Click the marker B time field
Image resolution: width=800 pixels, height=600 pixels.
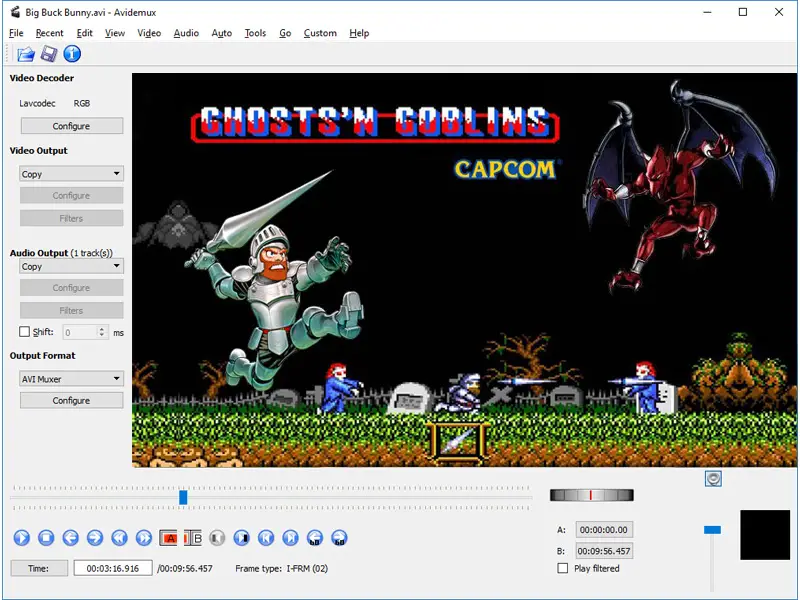(604, 551)
